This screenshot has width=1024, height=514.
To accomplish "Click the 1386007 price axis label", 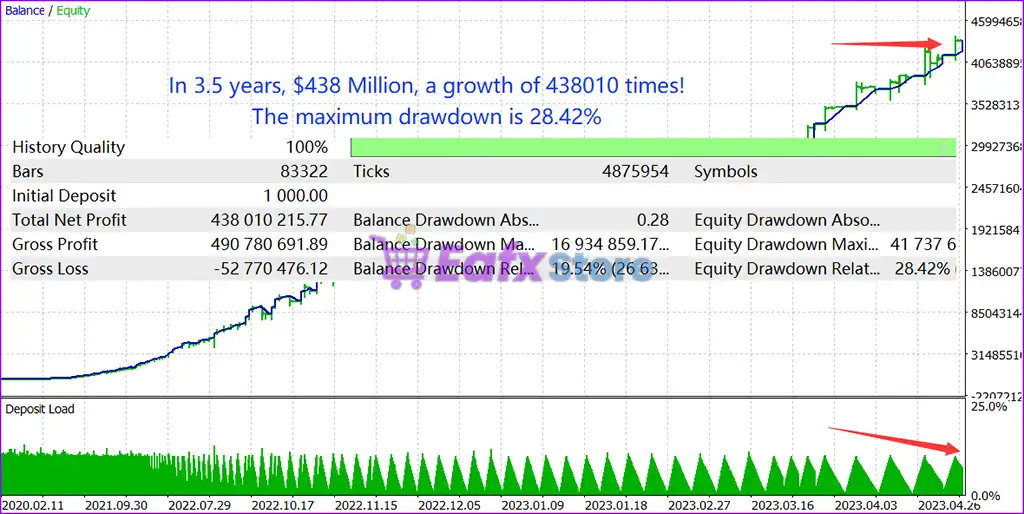I will (x=997, y=272).
